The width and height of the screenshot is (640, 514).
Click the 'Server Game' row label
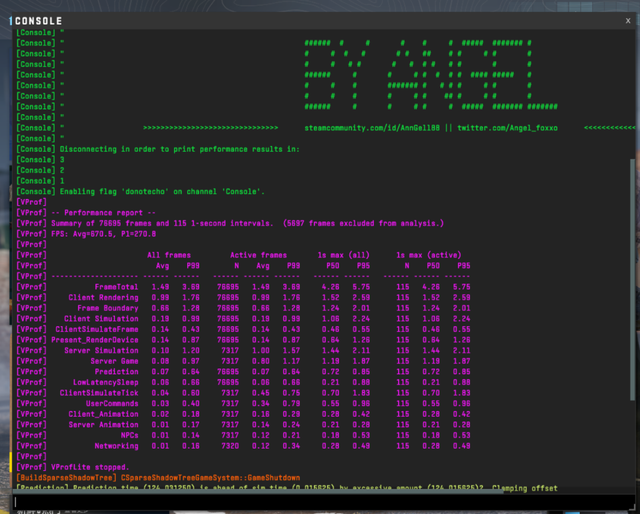click(114, 361)
